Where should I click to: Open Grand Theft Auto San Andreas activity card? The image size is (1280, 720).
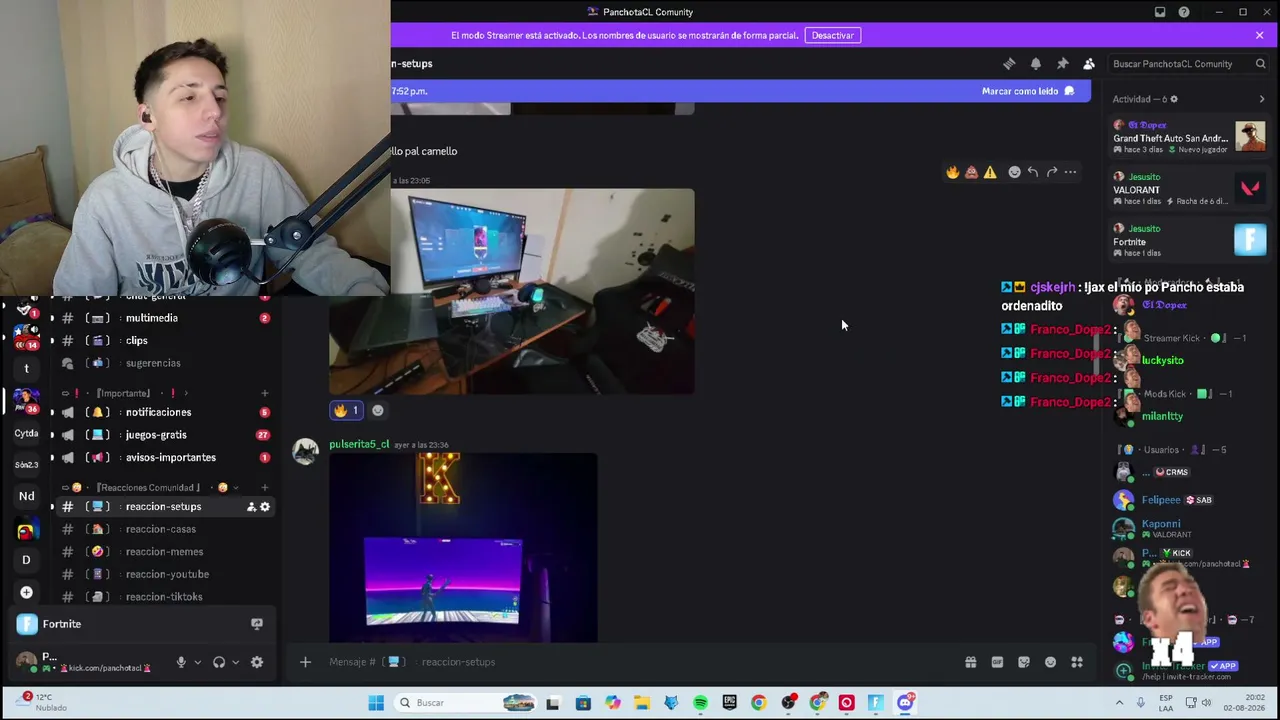pos(1190,137)
